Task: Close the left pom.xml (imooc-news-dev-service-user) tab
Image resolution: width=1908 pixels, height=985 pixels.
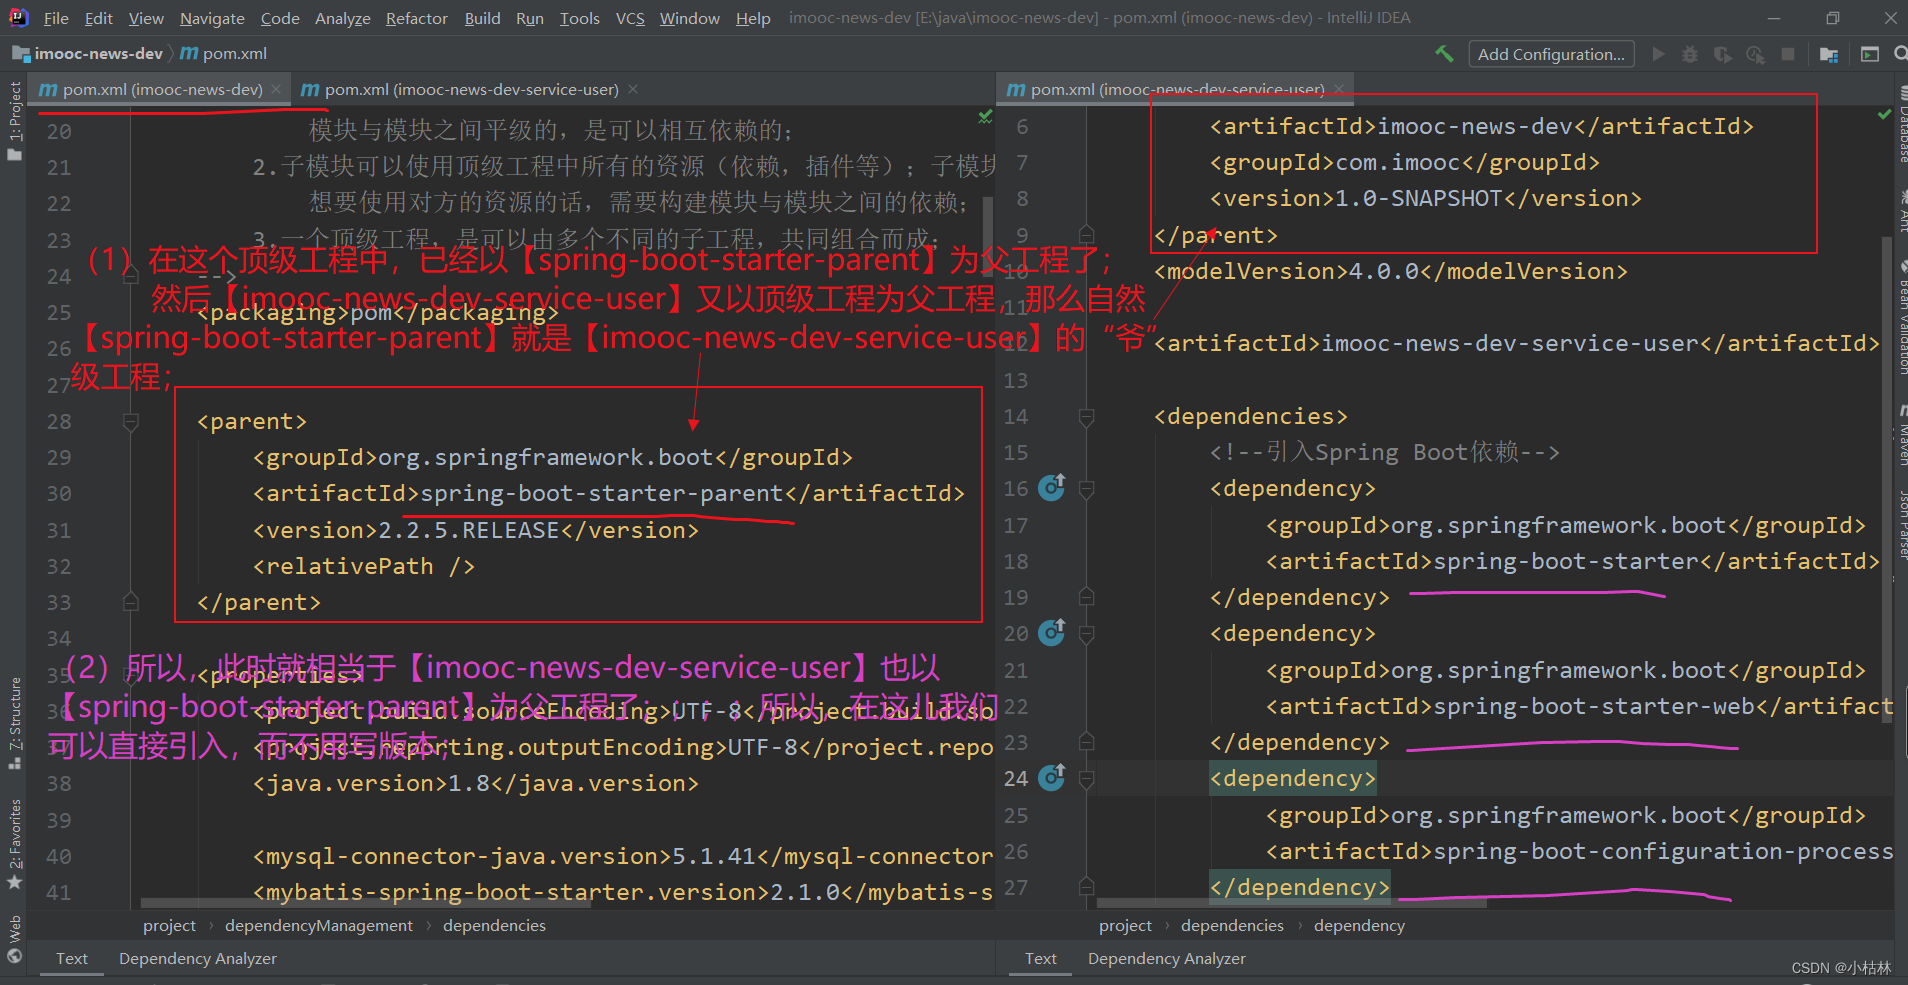Action: coord(633,90)
